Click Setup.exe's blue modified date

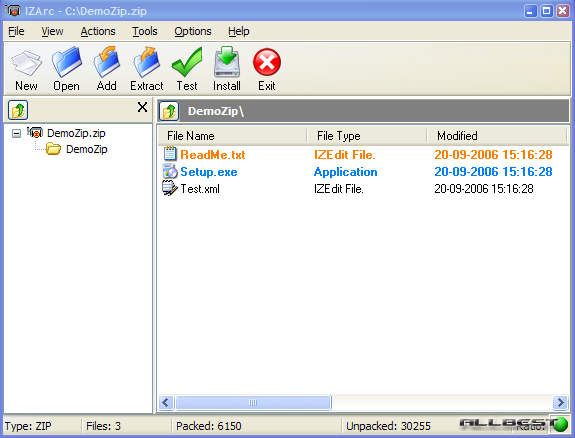click(x=493, y=172)
